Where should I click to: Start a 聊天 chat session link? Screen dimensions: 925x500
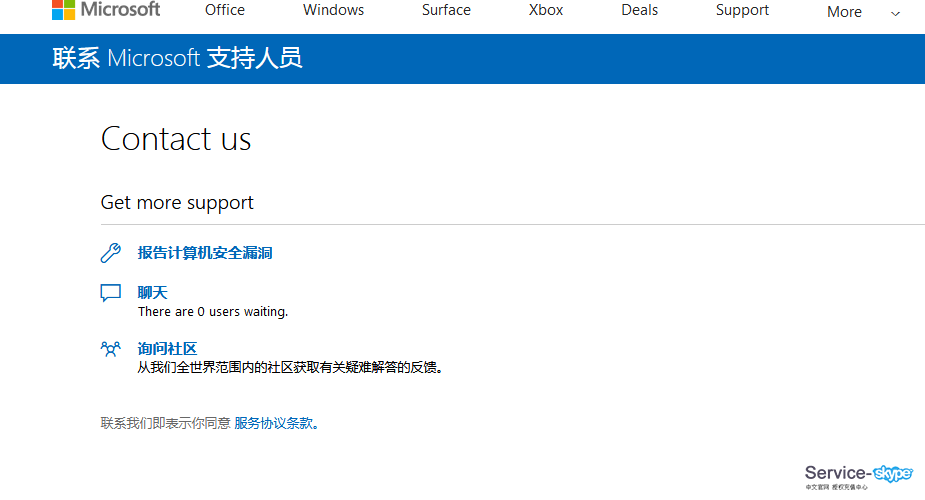point(152,292)
